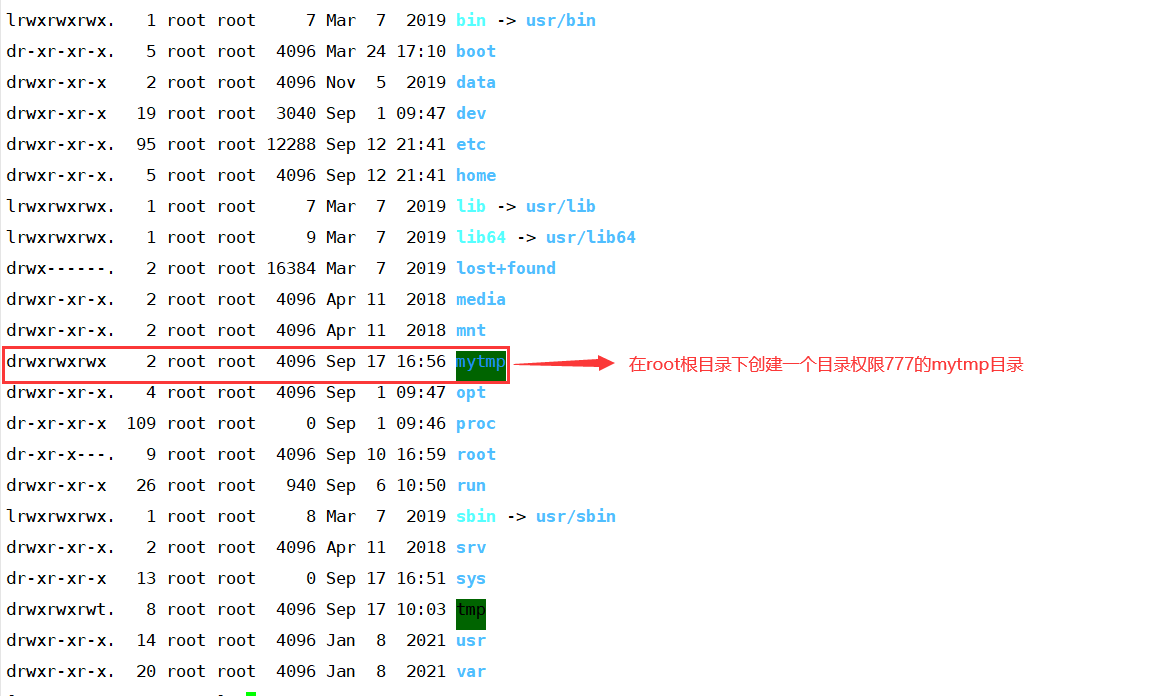Click the 'mnt' directory name
Viewport: 1170px width, 696px height.
pyautogui.click(x=471, y=330)
